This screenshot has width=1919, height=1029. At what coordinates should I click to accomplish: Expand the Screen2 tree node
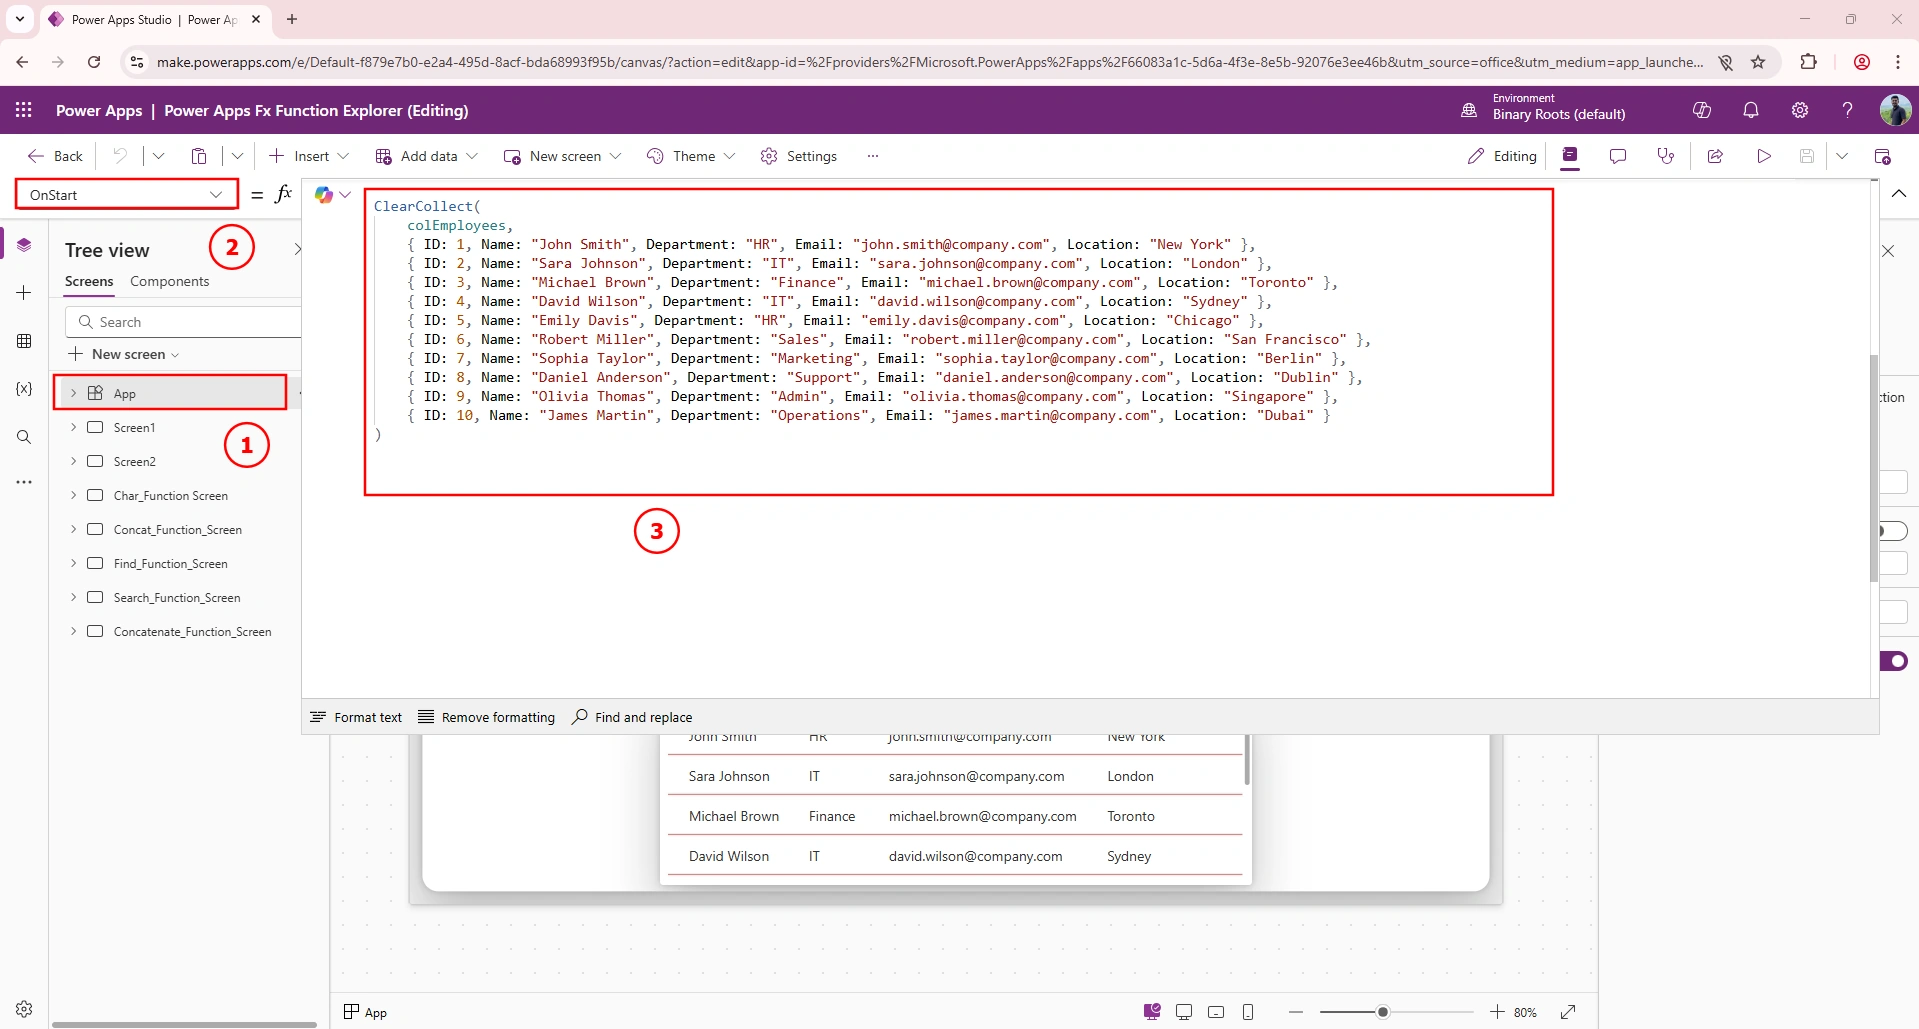(x=73, y=461)
